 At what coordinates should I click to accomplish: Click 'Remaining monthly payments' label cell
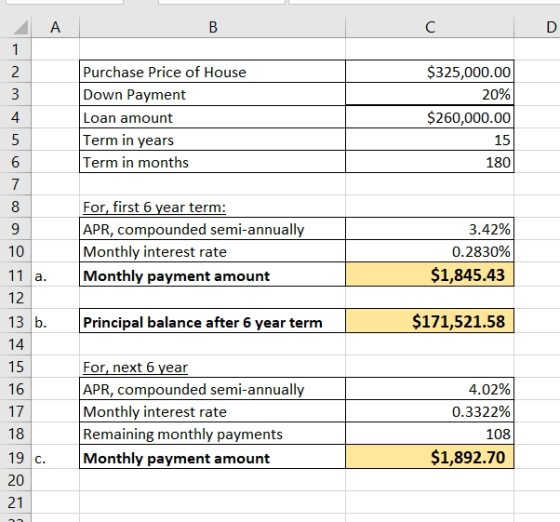pos(212,434)
